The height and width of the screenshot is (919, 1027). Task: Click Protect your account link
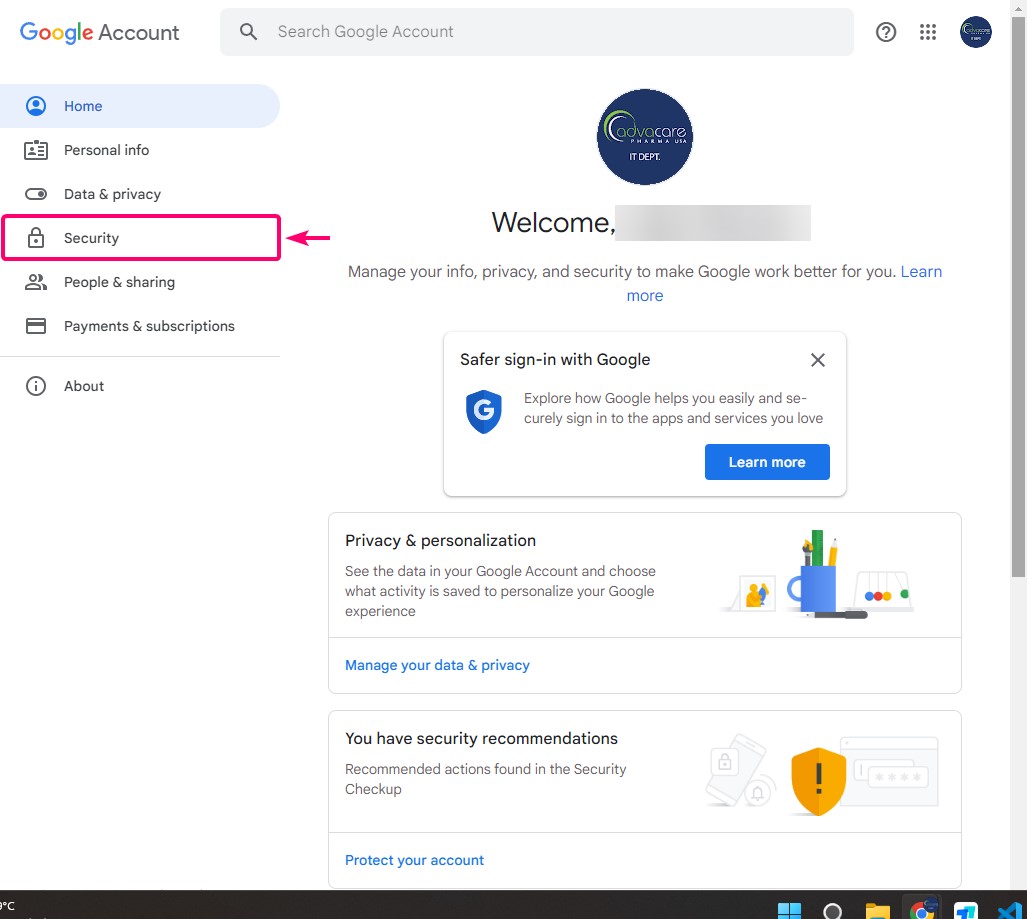point(414,860)
